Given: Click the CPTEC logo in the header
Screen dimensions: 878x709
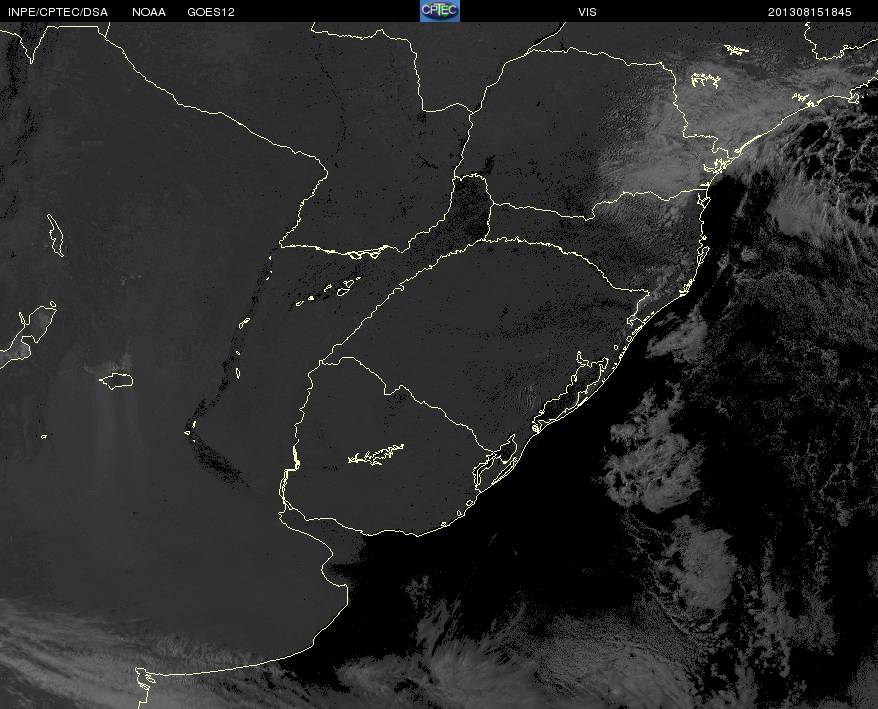Looking at the screenshot, I should click(x=440, y=11).
